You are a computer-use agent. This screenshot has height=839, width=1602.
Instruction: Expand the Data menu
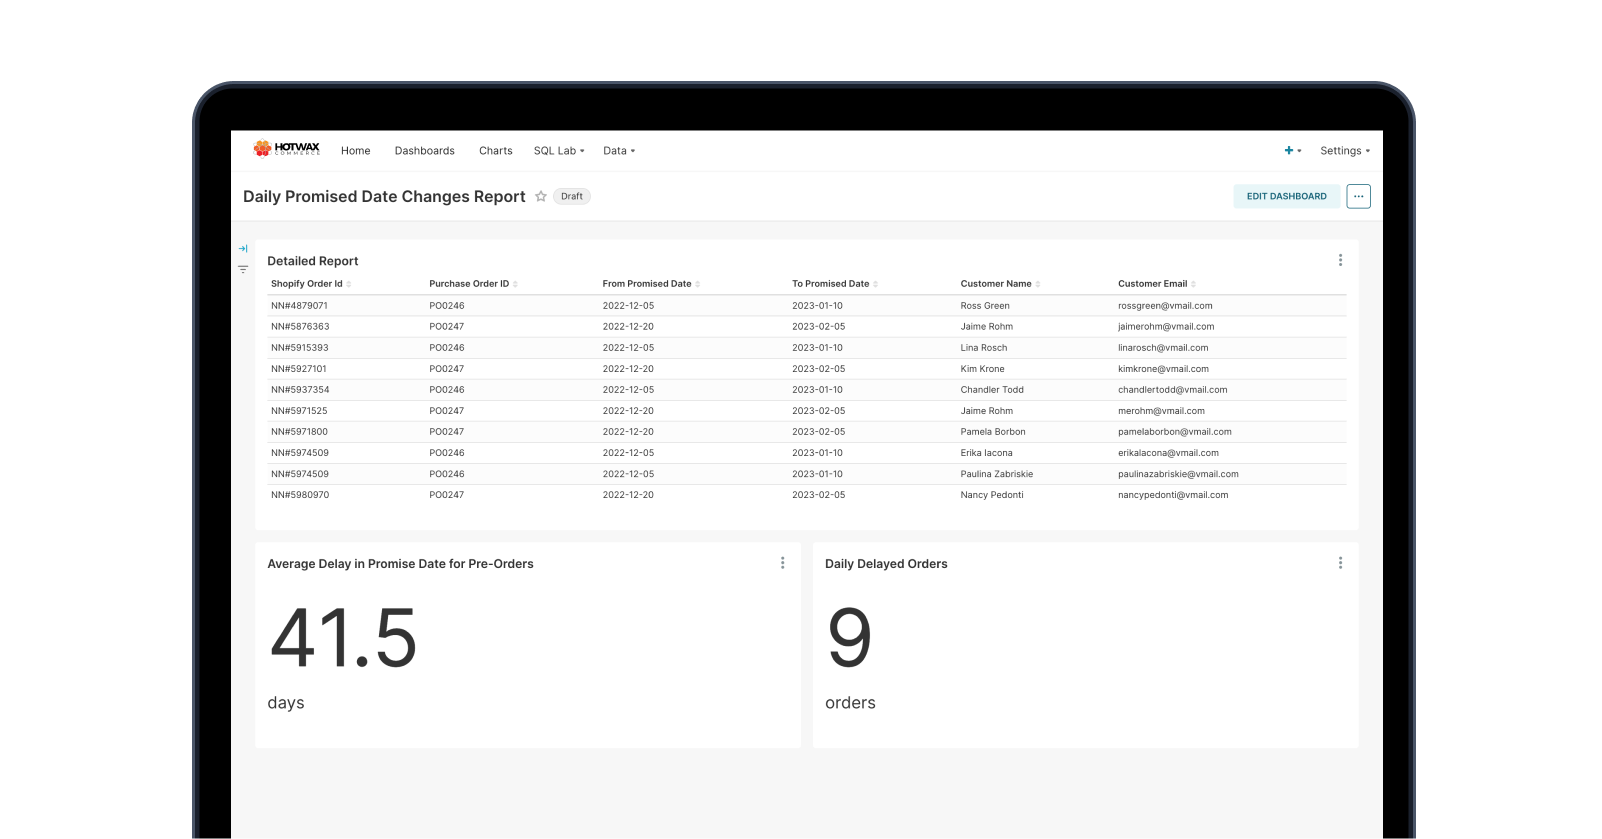tap(619, 151)
